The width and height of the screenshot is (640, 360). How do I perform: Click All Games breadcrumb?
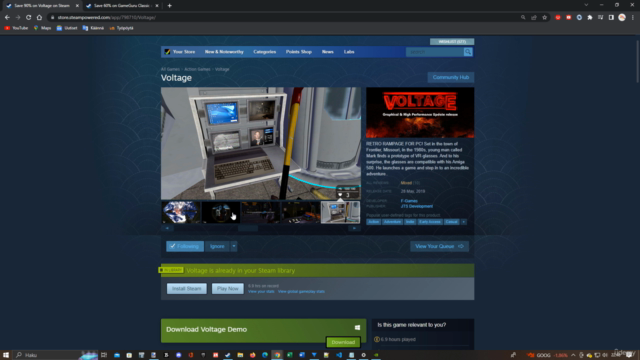[x=170, y=69]
